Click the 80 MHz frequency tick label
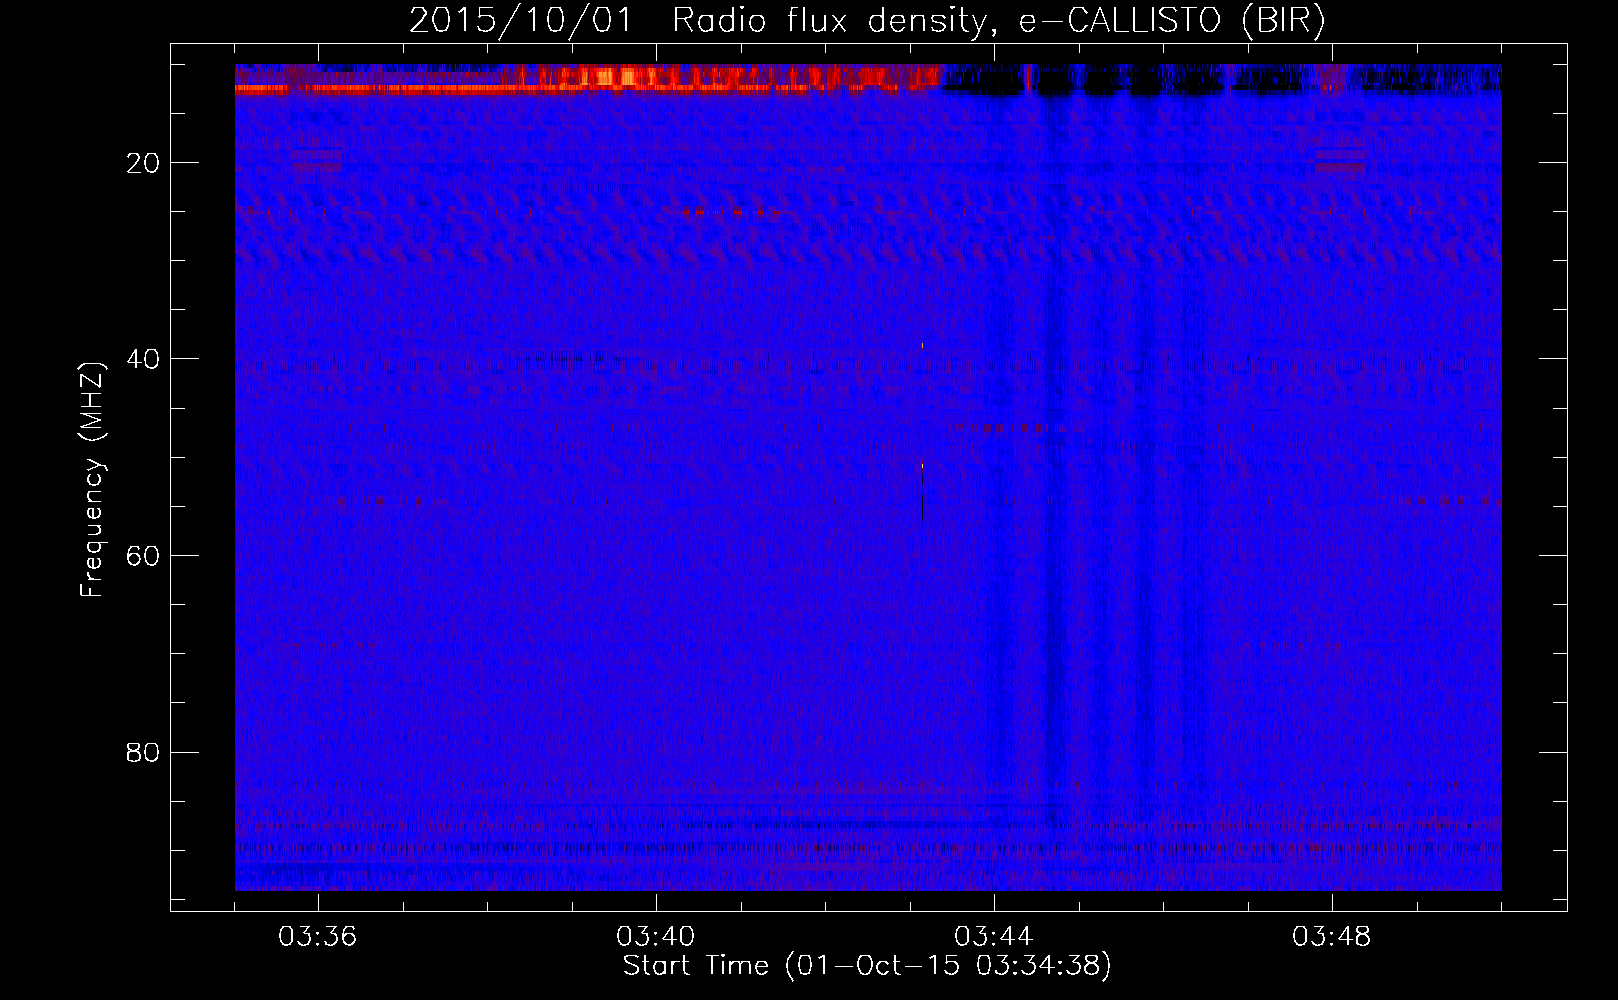The width and height of the screenshot is (1618, 1000). [143, 752]
